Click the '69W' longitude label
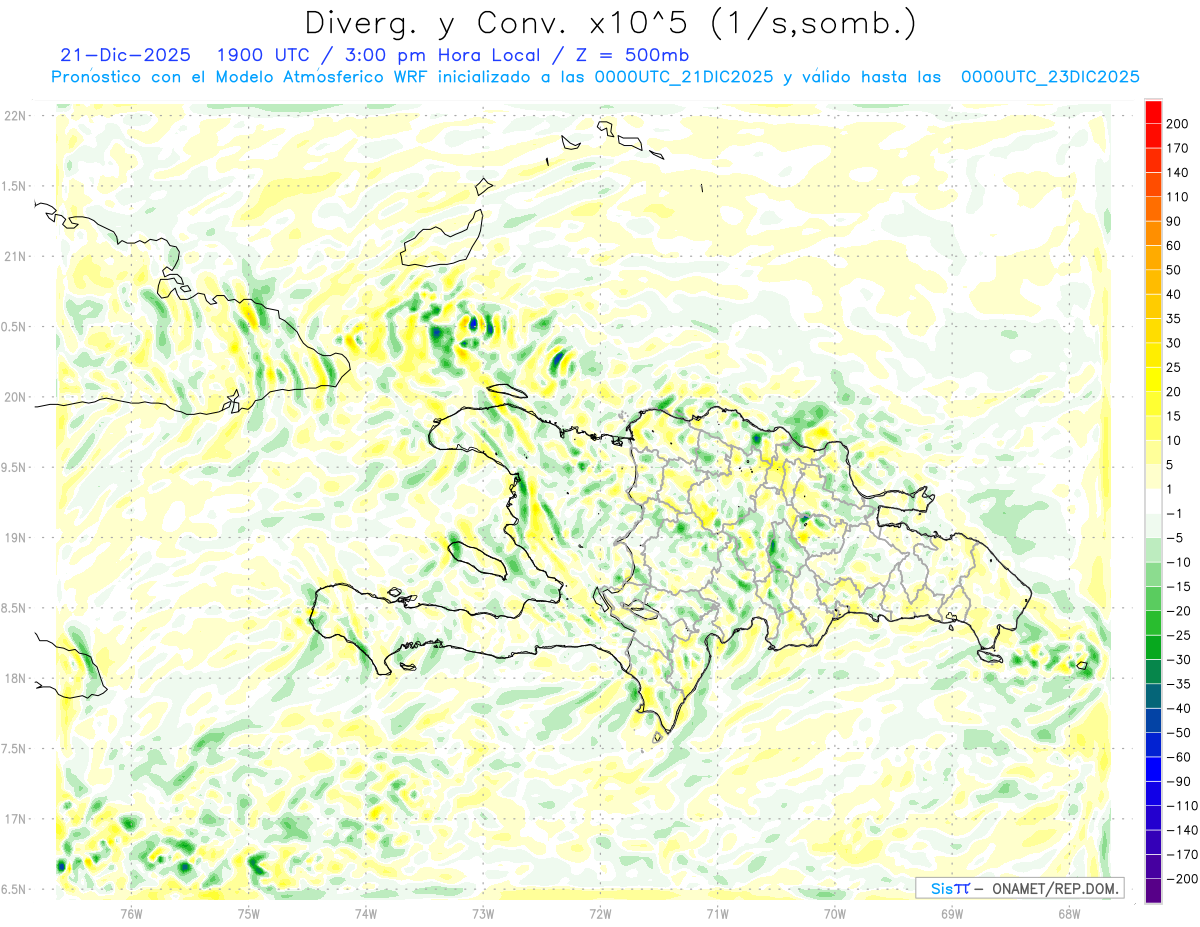Image resolution: width=1200 pixels, height=927 pixels. coord(952,913)
